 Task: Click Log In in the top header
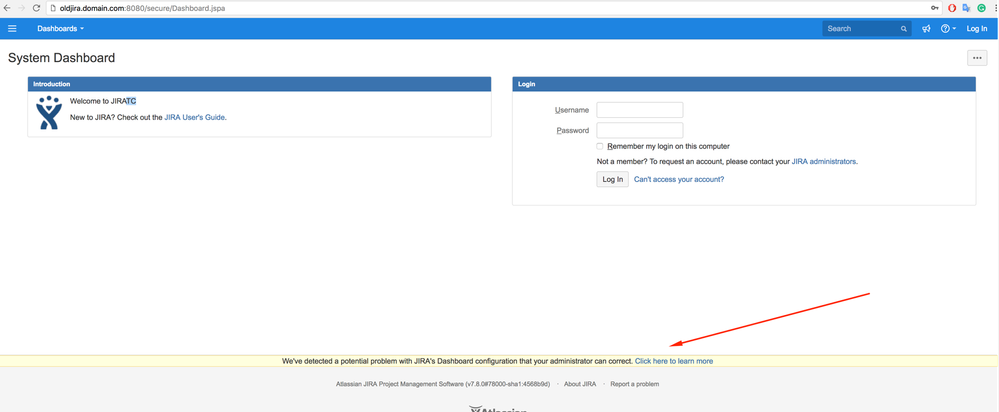(x=977, y=29)
